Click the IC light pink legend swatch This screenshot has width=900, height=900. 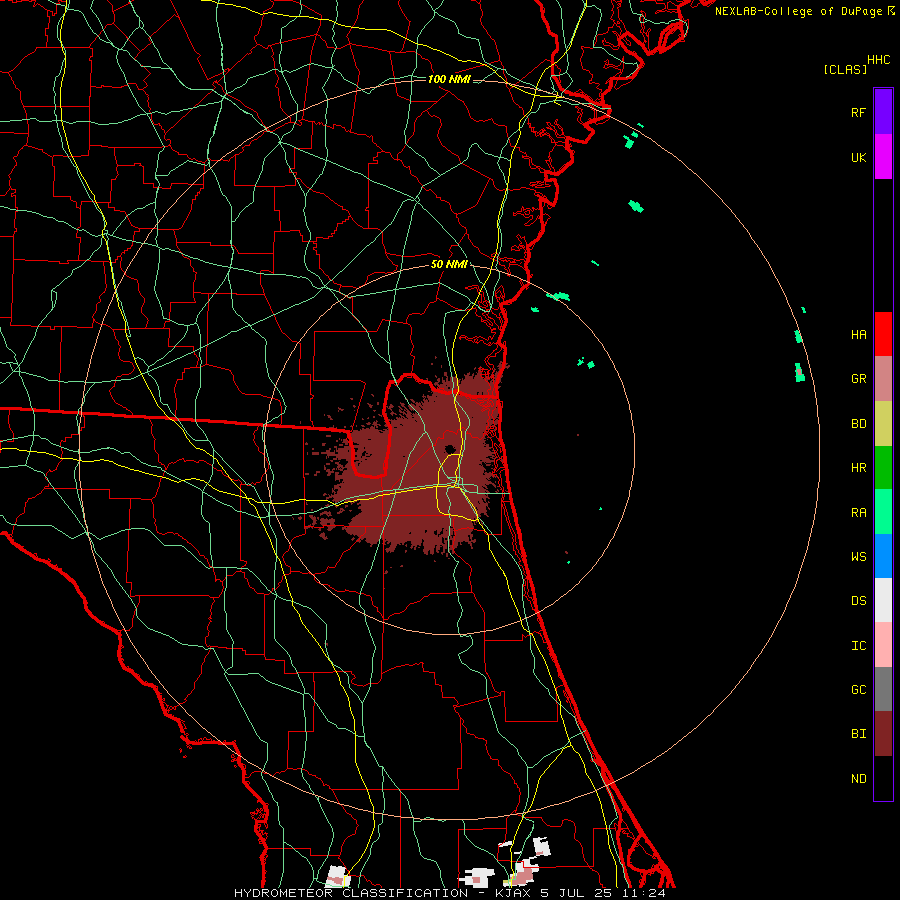[883, 645]
